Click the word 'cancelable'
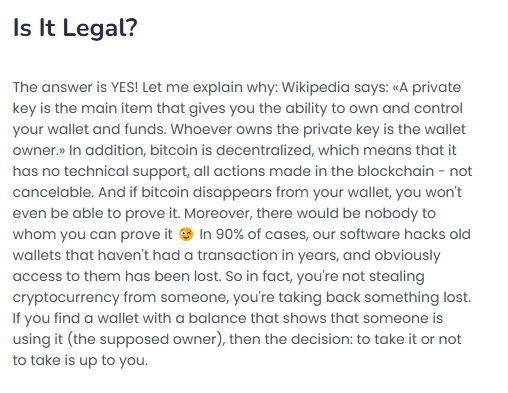The image size is (508, 393). (53, 192)
